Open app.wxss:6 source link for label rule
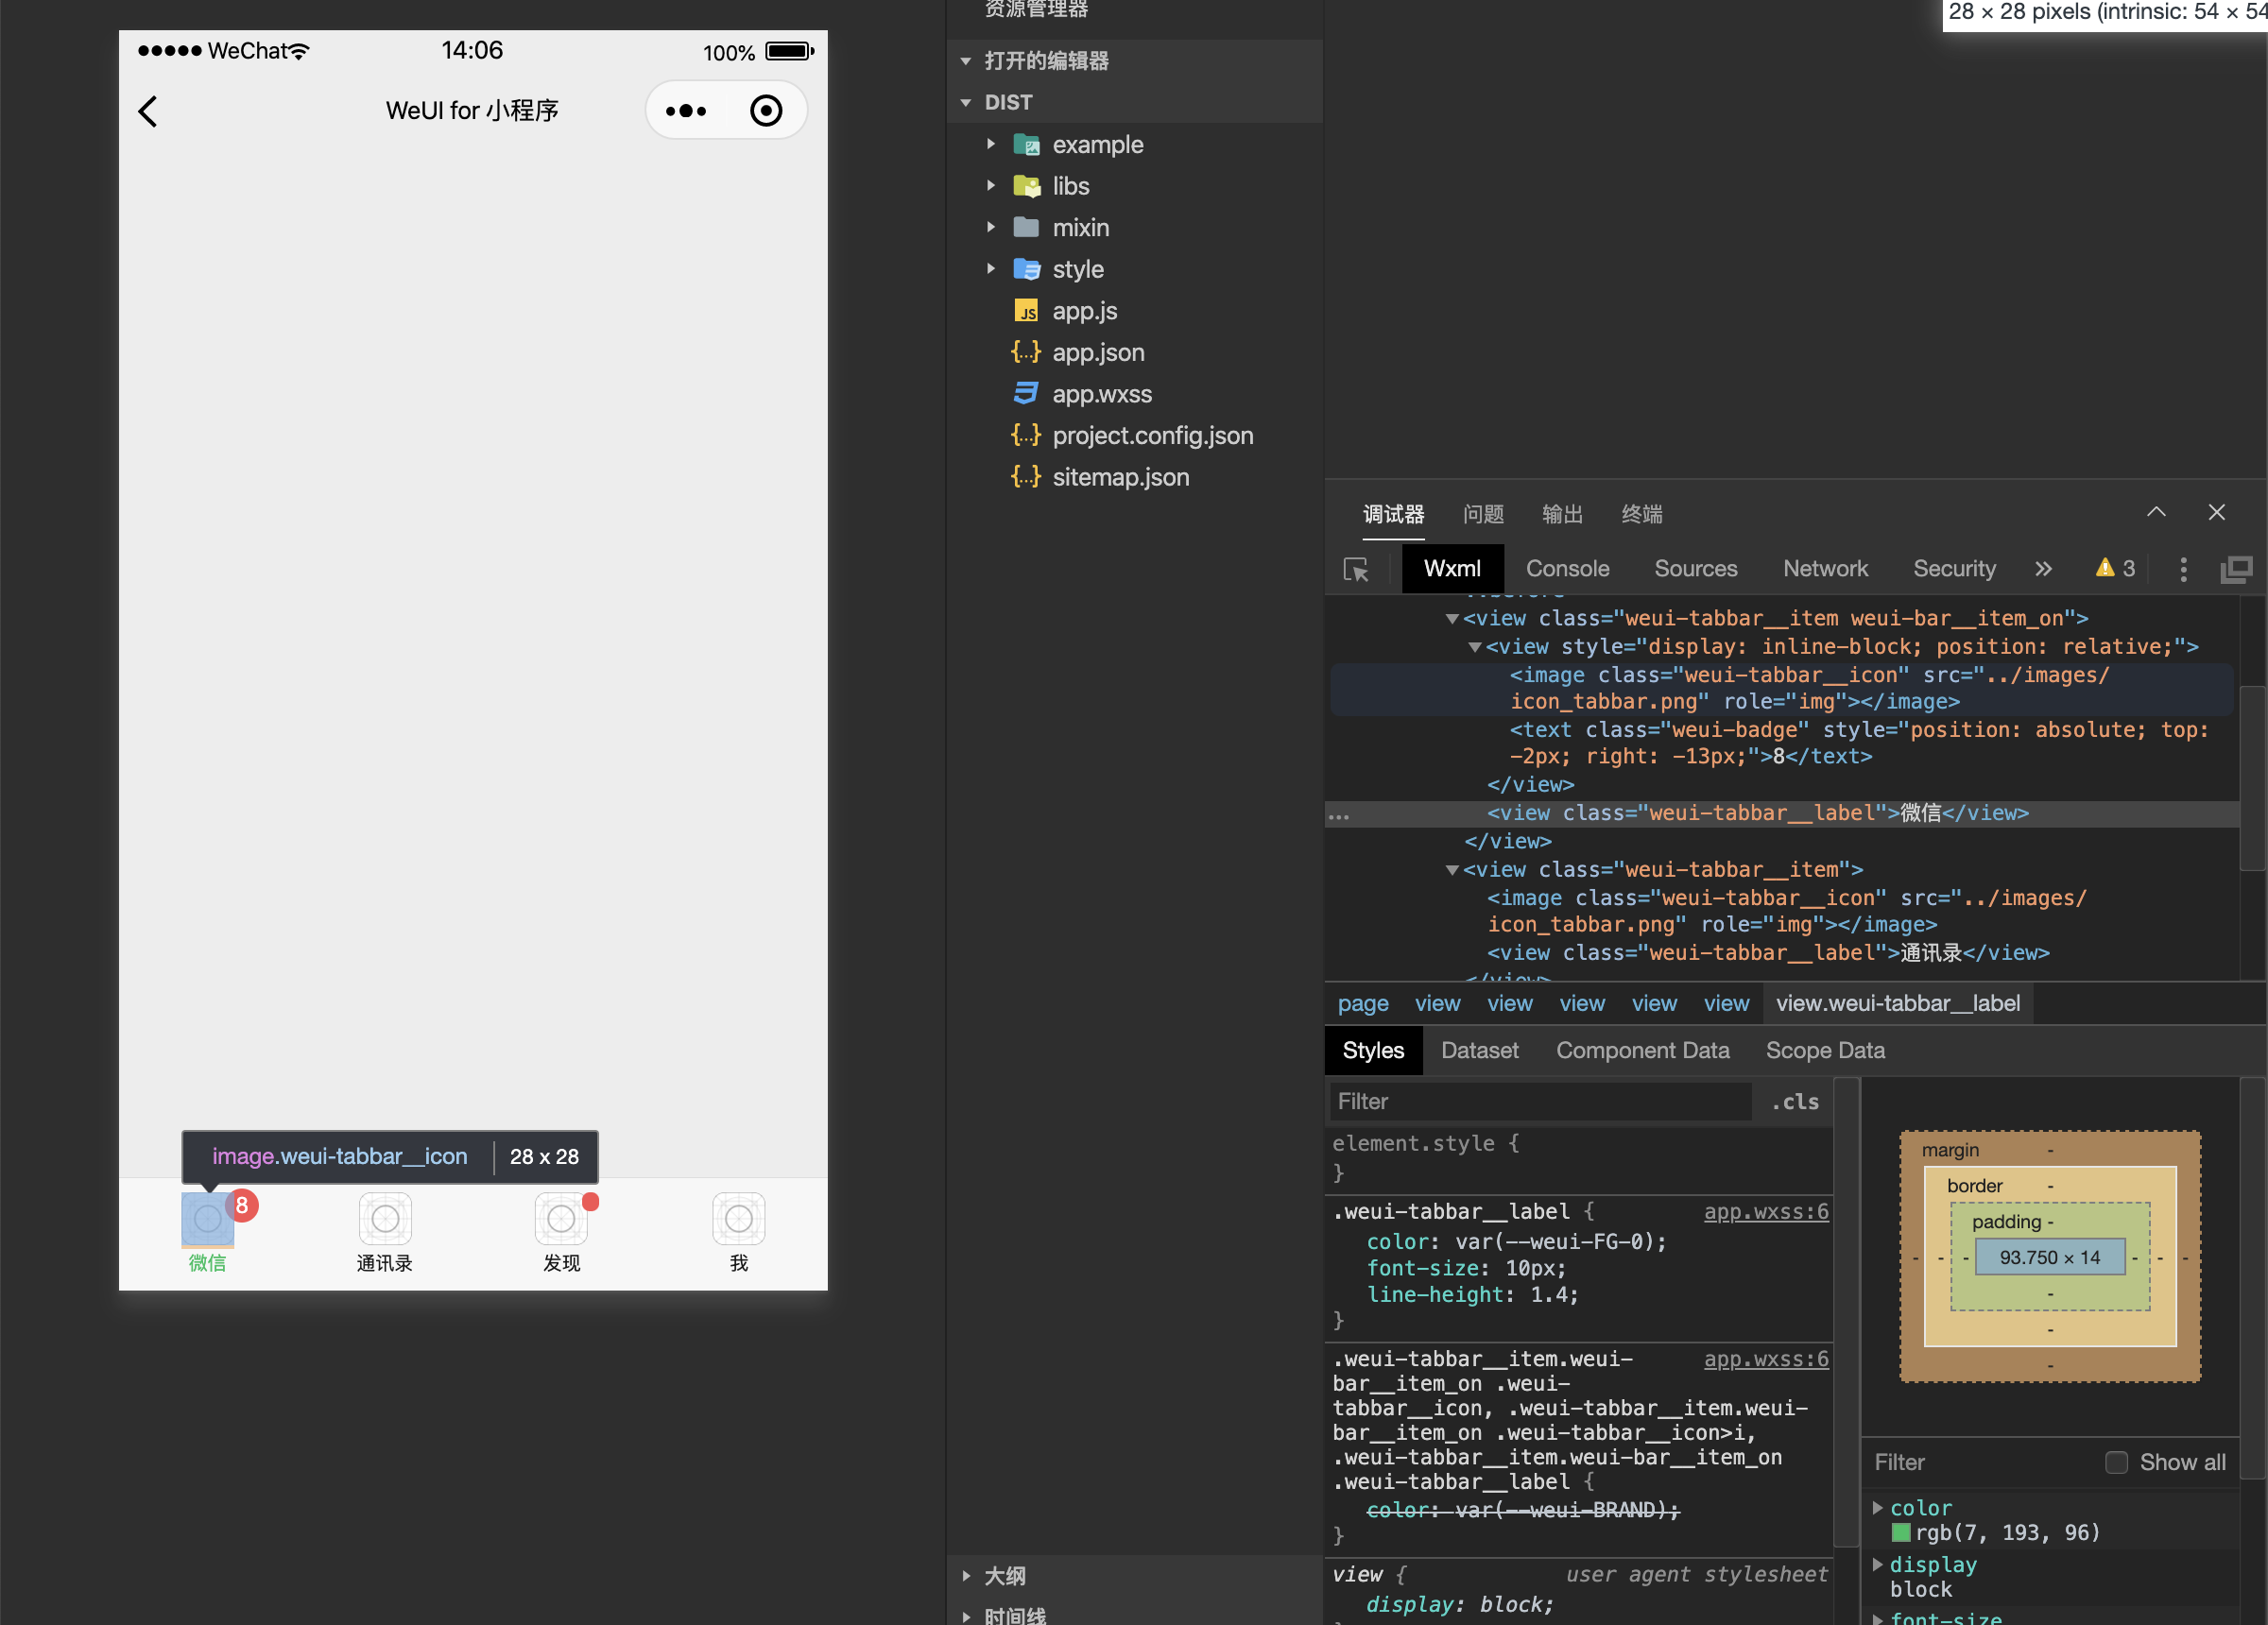The width and height of the screenshot is (2268, 1625). coord(1765,1212)
